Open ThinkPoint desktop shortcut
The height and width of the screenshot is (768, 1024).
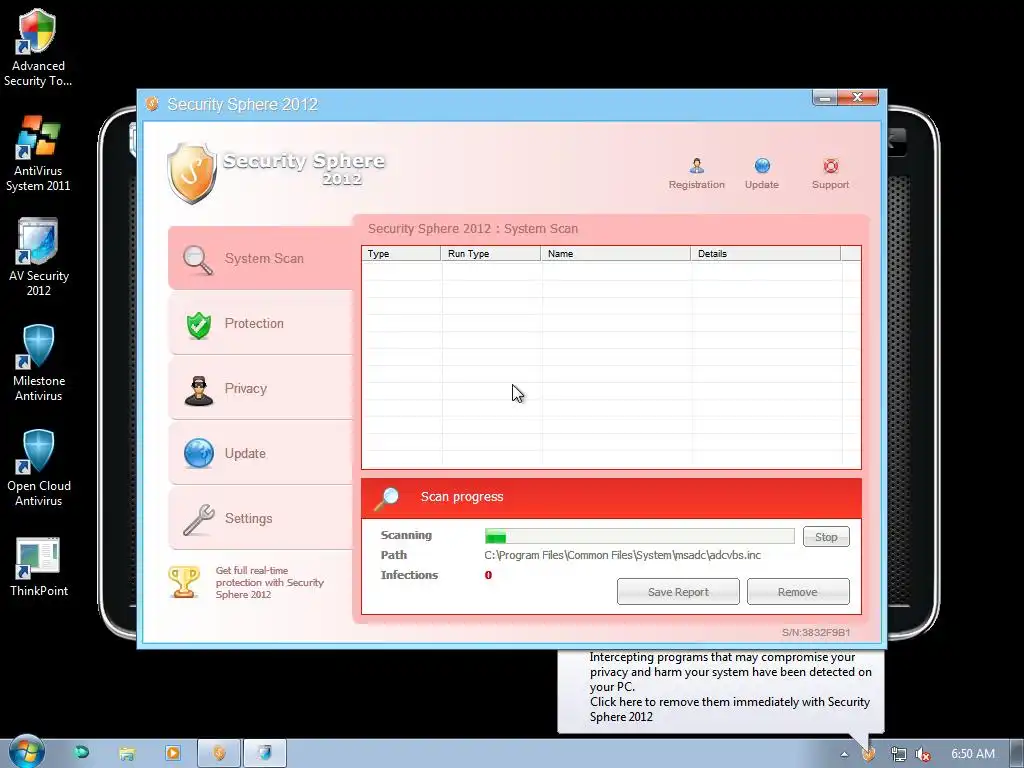(x=38, y=567)
